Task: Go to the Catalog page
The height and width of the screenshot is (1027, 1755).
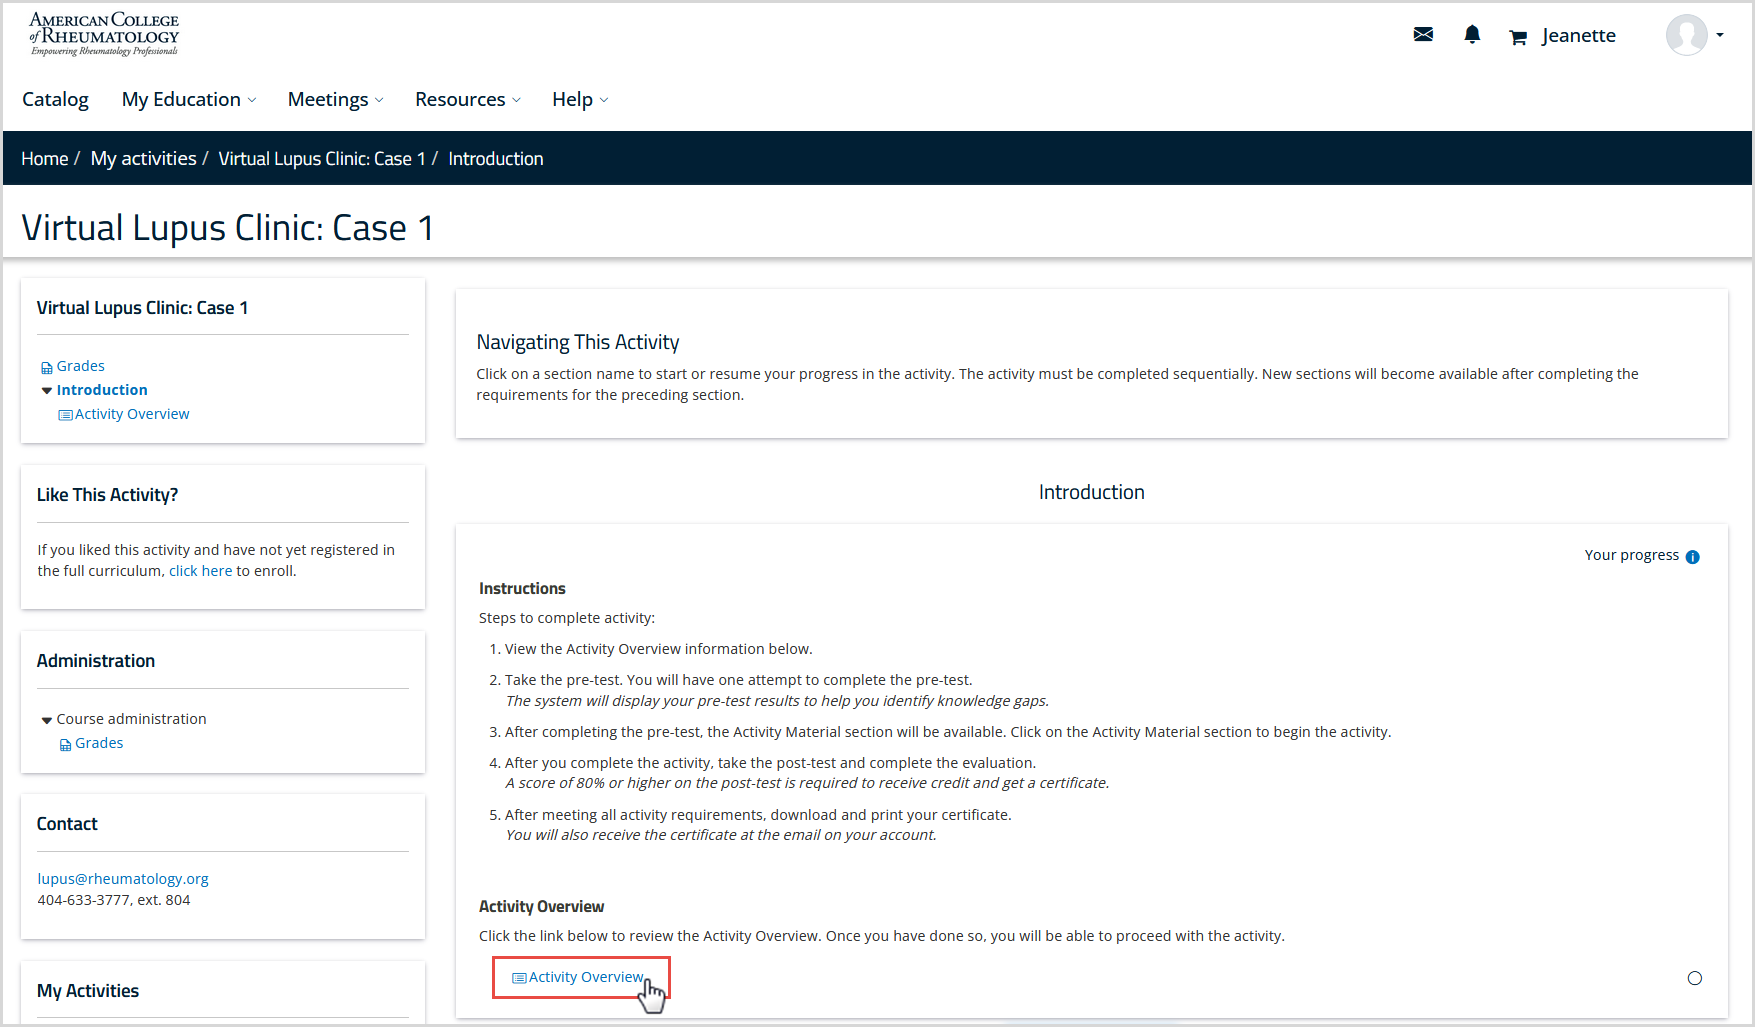Action: (55, 99)
